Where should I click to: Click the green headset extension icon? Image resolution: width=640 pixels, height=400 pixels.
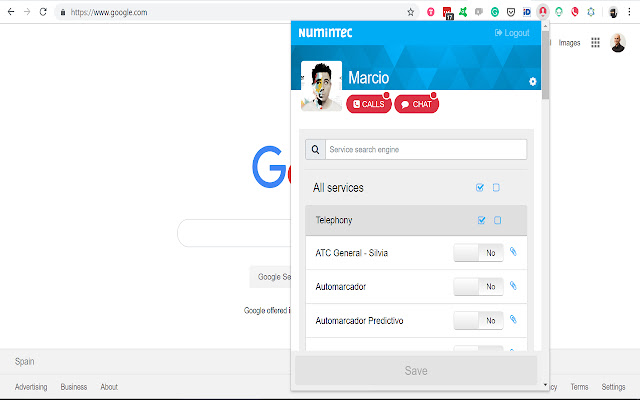[x=559, y=12]
